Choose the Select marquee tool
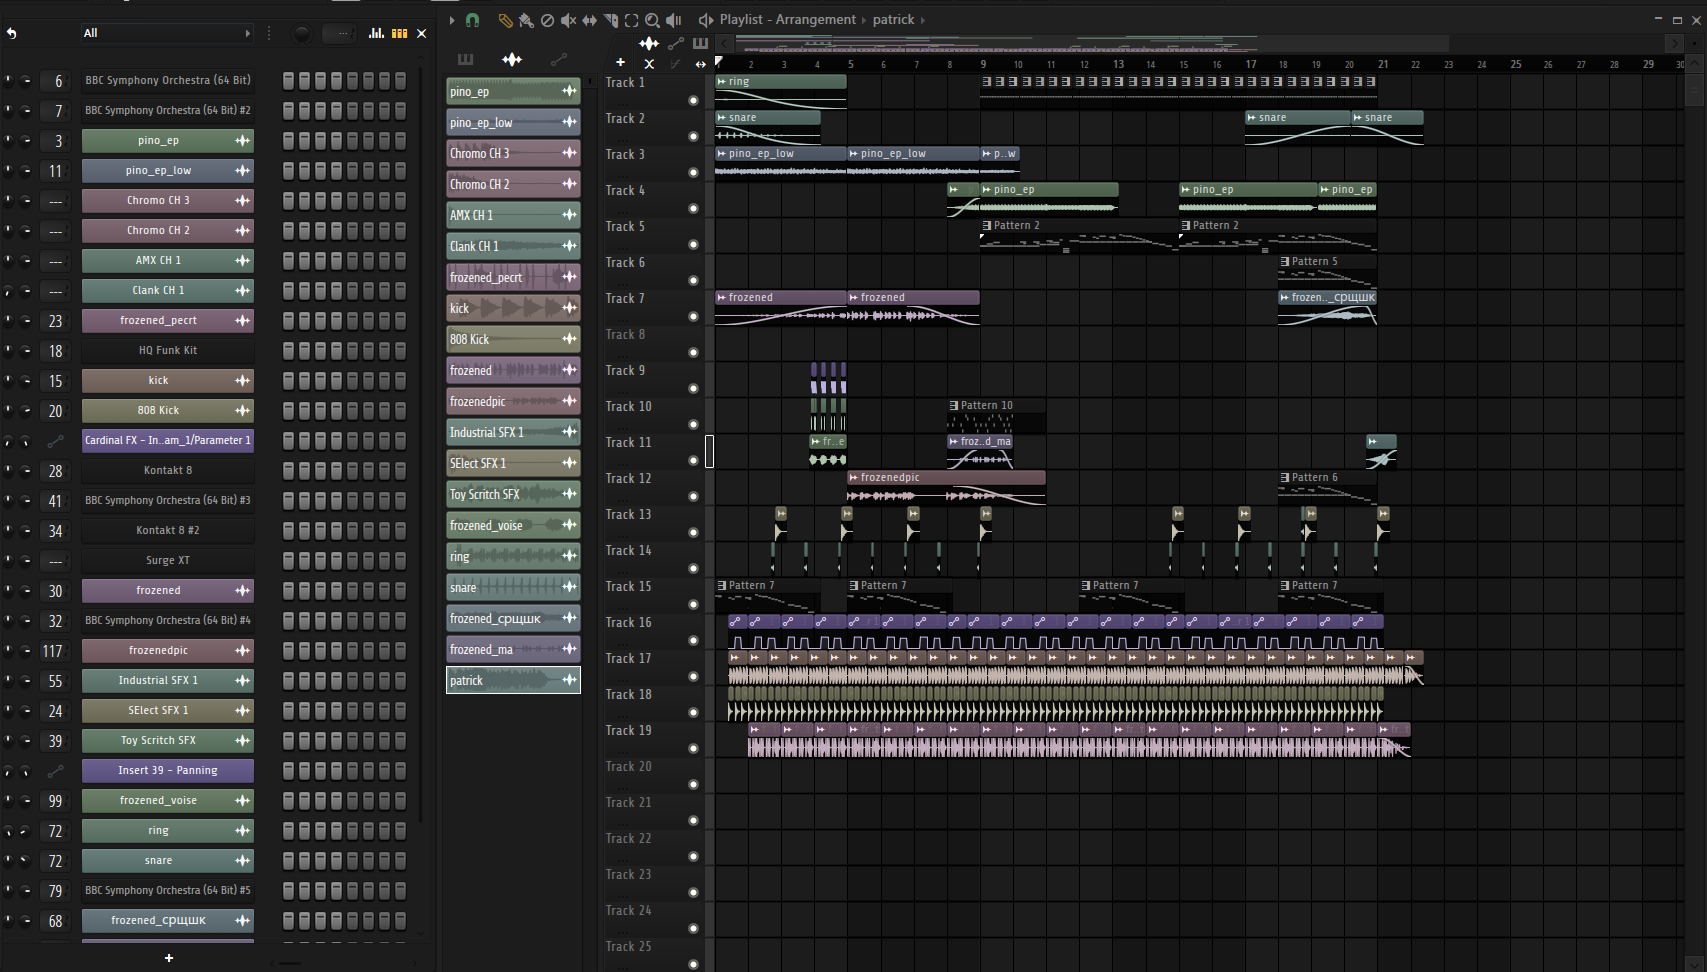This screenshot has width=1707, height=972. coord(632,20)
